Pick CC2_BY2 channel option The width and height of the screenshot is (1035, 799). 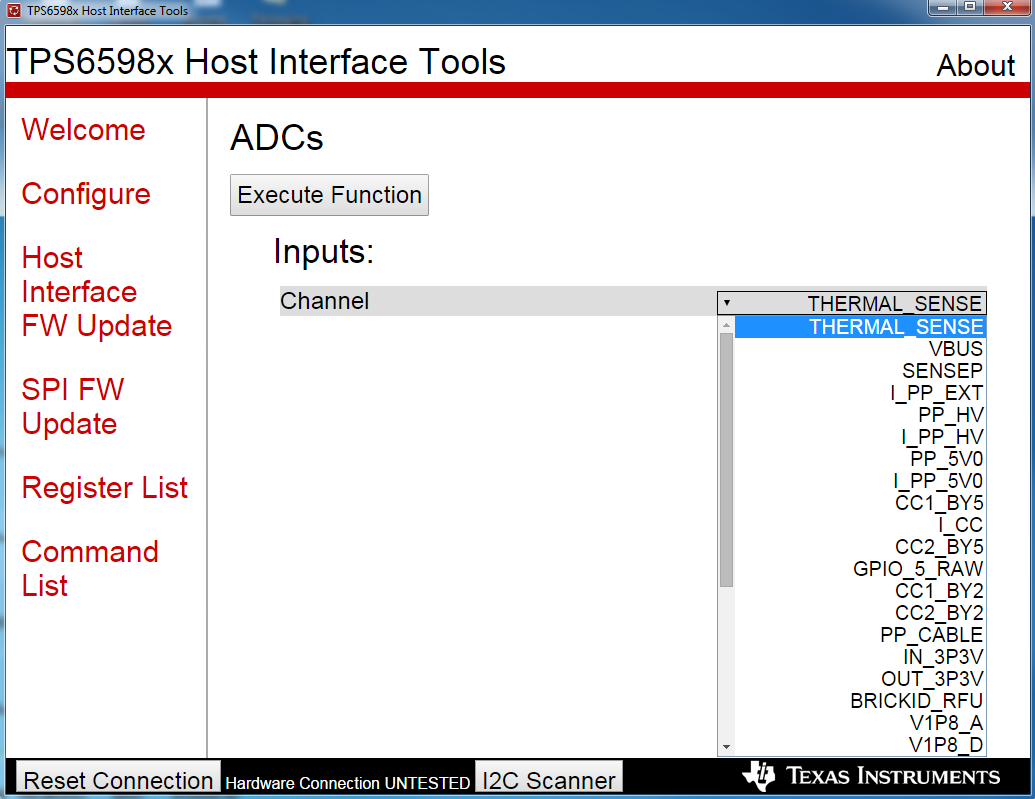click(860, 613)
